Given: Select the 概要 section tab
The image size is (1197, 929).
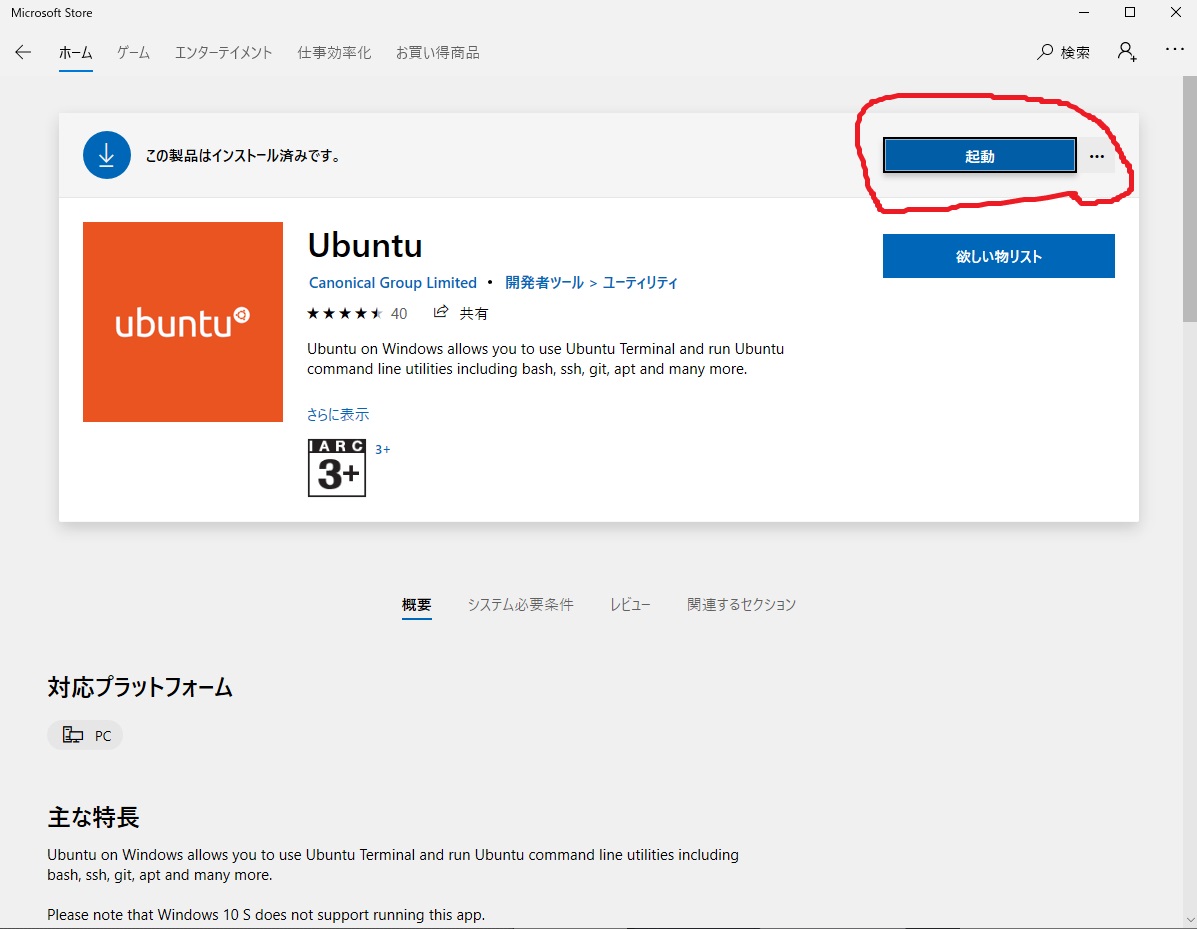Looking at the screenshot, I should 417,605.
